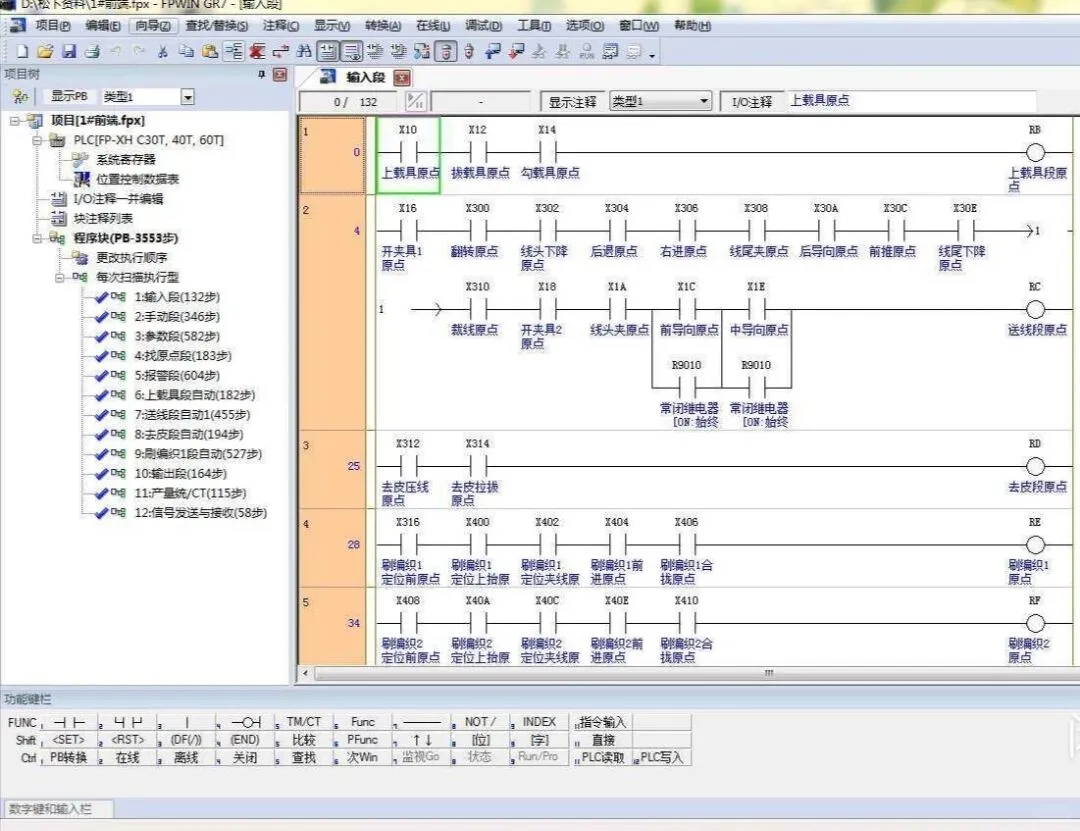The image size is (1080, 831).
Task: Click the project tree view toolbar icon
Action: point(234,51)
